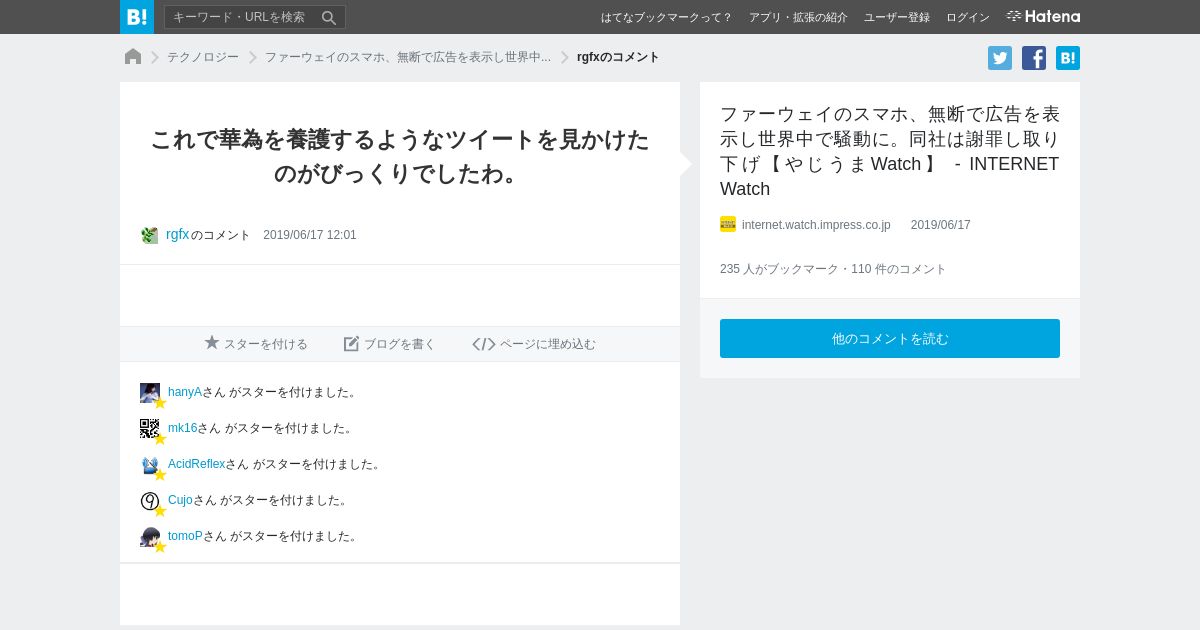
Task: Click 他のコメントを読む button
Action: point(890,338)
